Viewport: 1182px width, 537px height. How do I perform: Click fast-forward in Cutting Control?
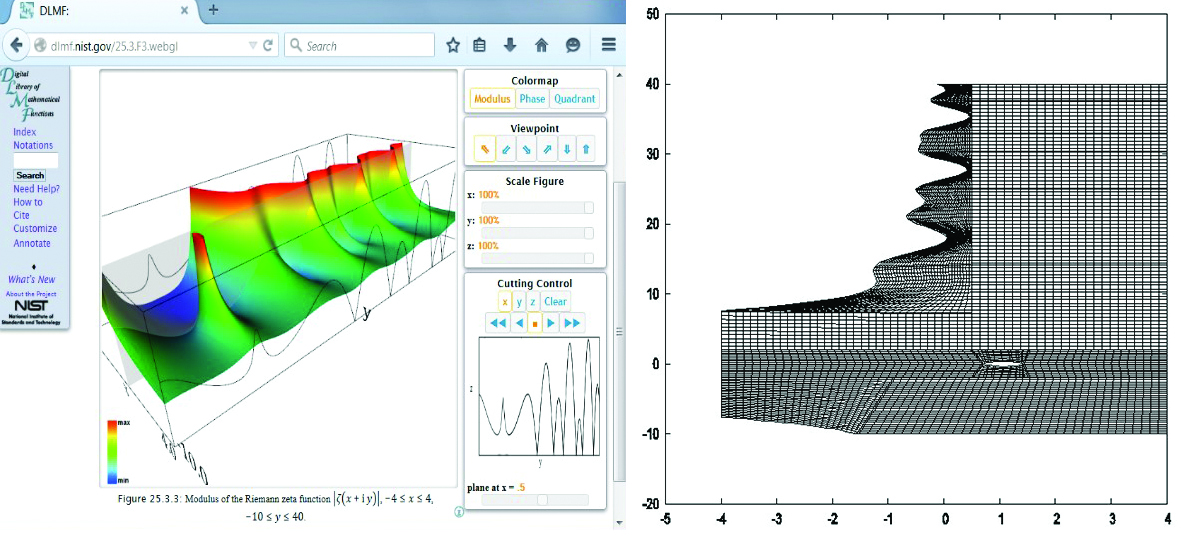pyautogui.click(x=572, y=323)
